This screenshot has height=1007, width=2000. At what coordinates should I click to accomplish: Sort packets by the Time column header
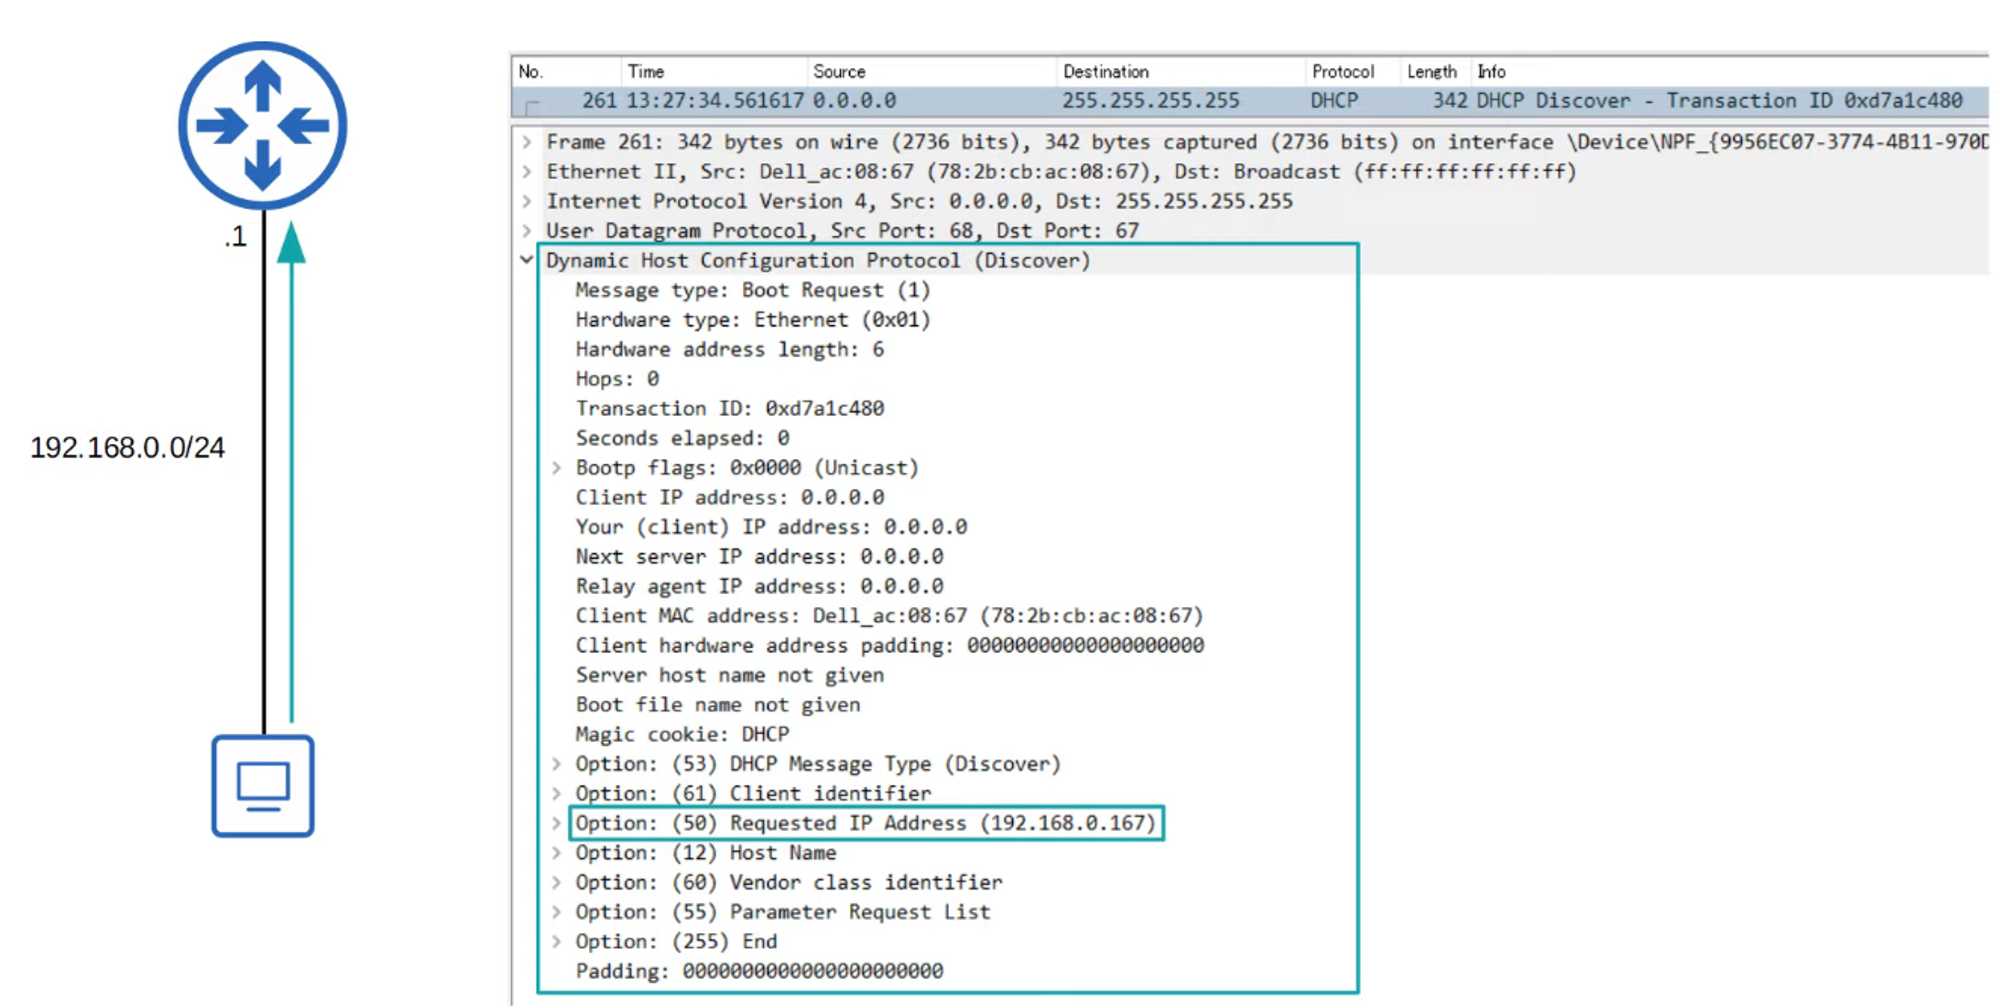click(646, 72)
